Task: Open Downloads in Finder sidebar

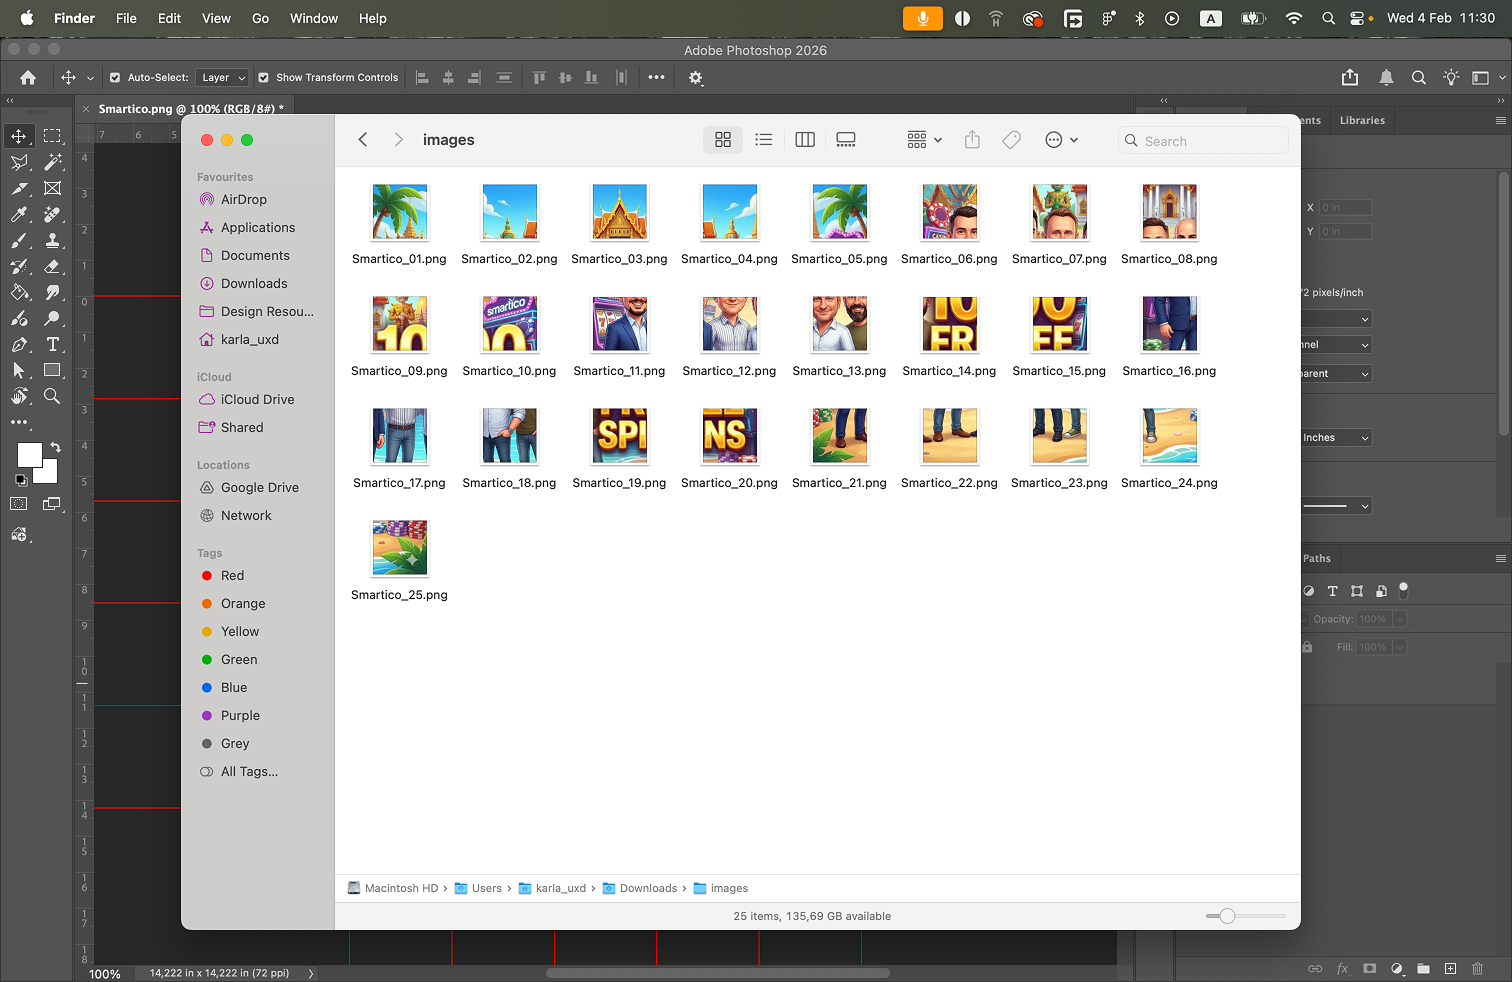Action: pos(254,284)
